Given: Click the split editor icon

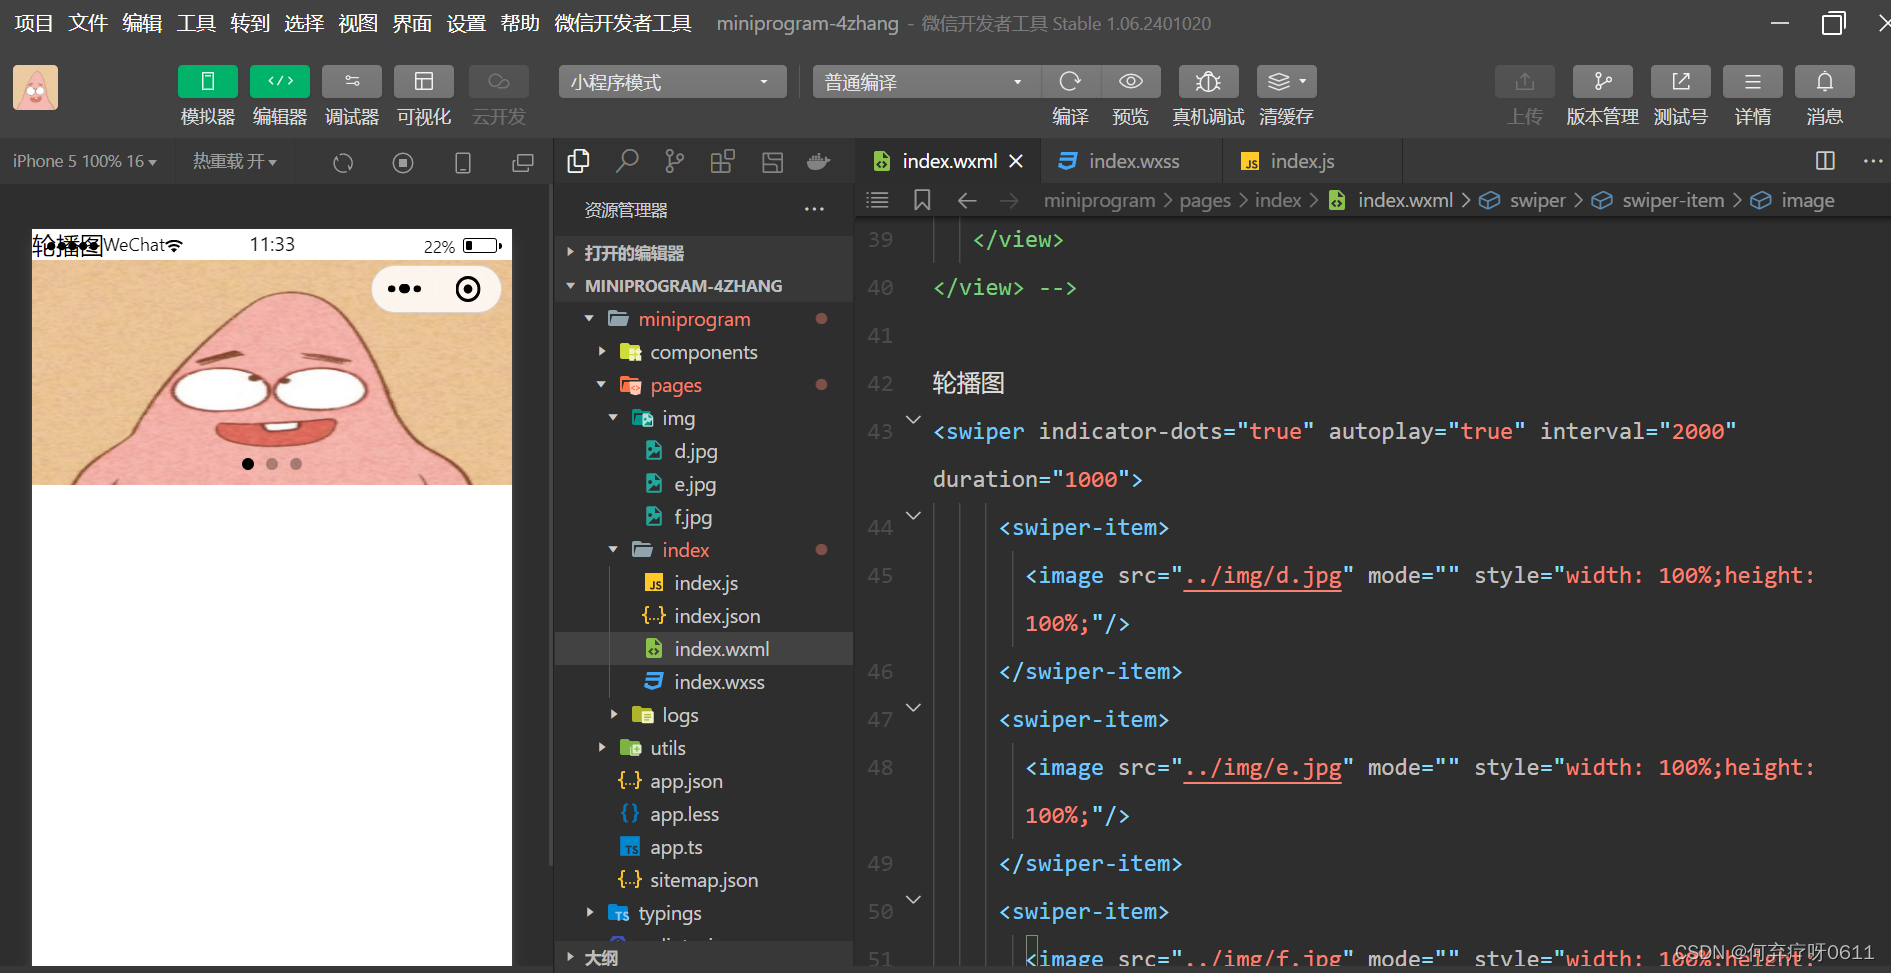Looking at the screenshot, I should point(1825,161).
